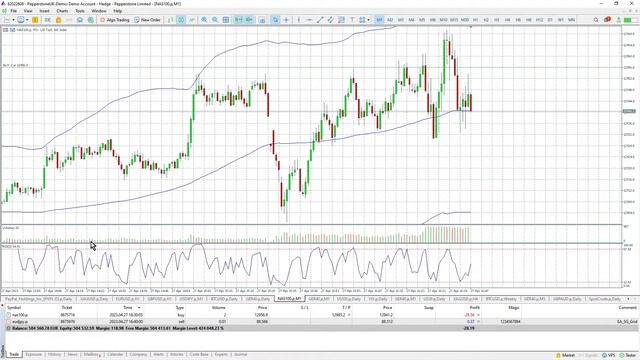Open the VPS button in status bar
Viewport: 640px width, 360px height.
pyautogui.click(x=609, y=356)
